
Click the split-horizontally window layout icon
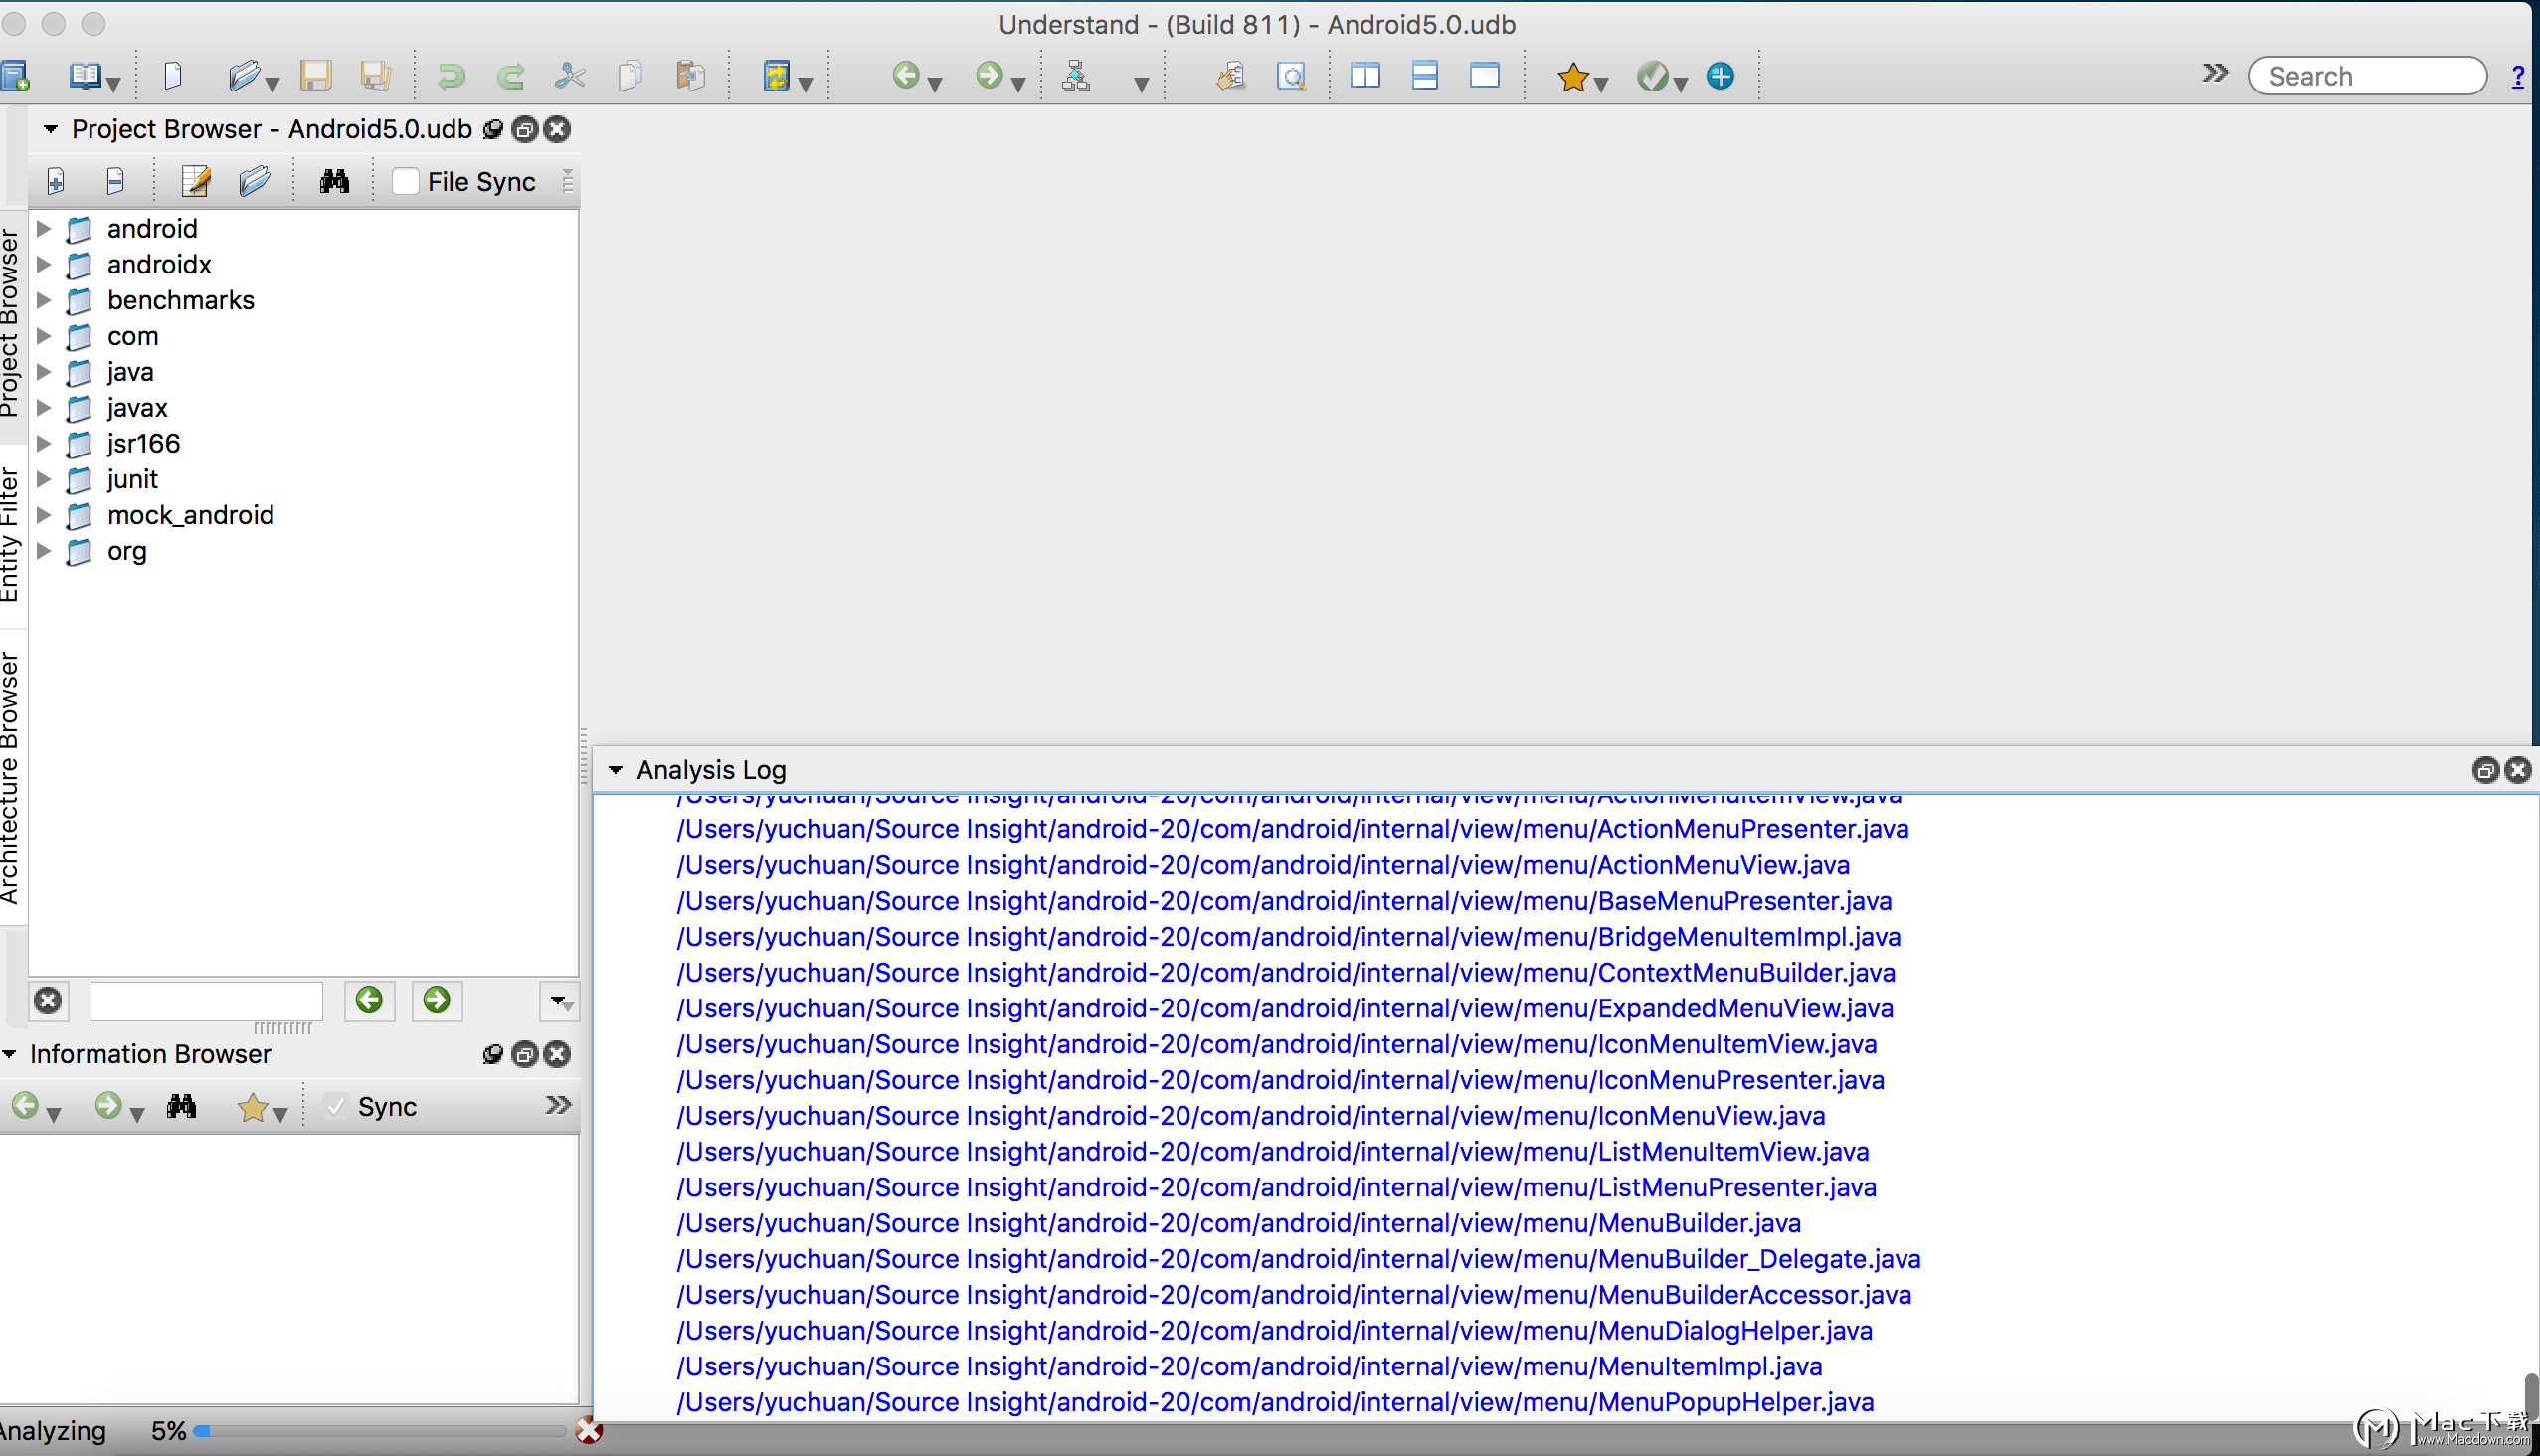point(1425,76)
